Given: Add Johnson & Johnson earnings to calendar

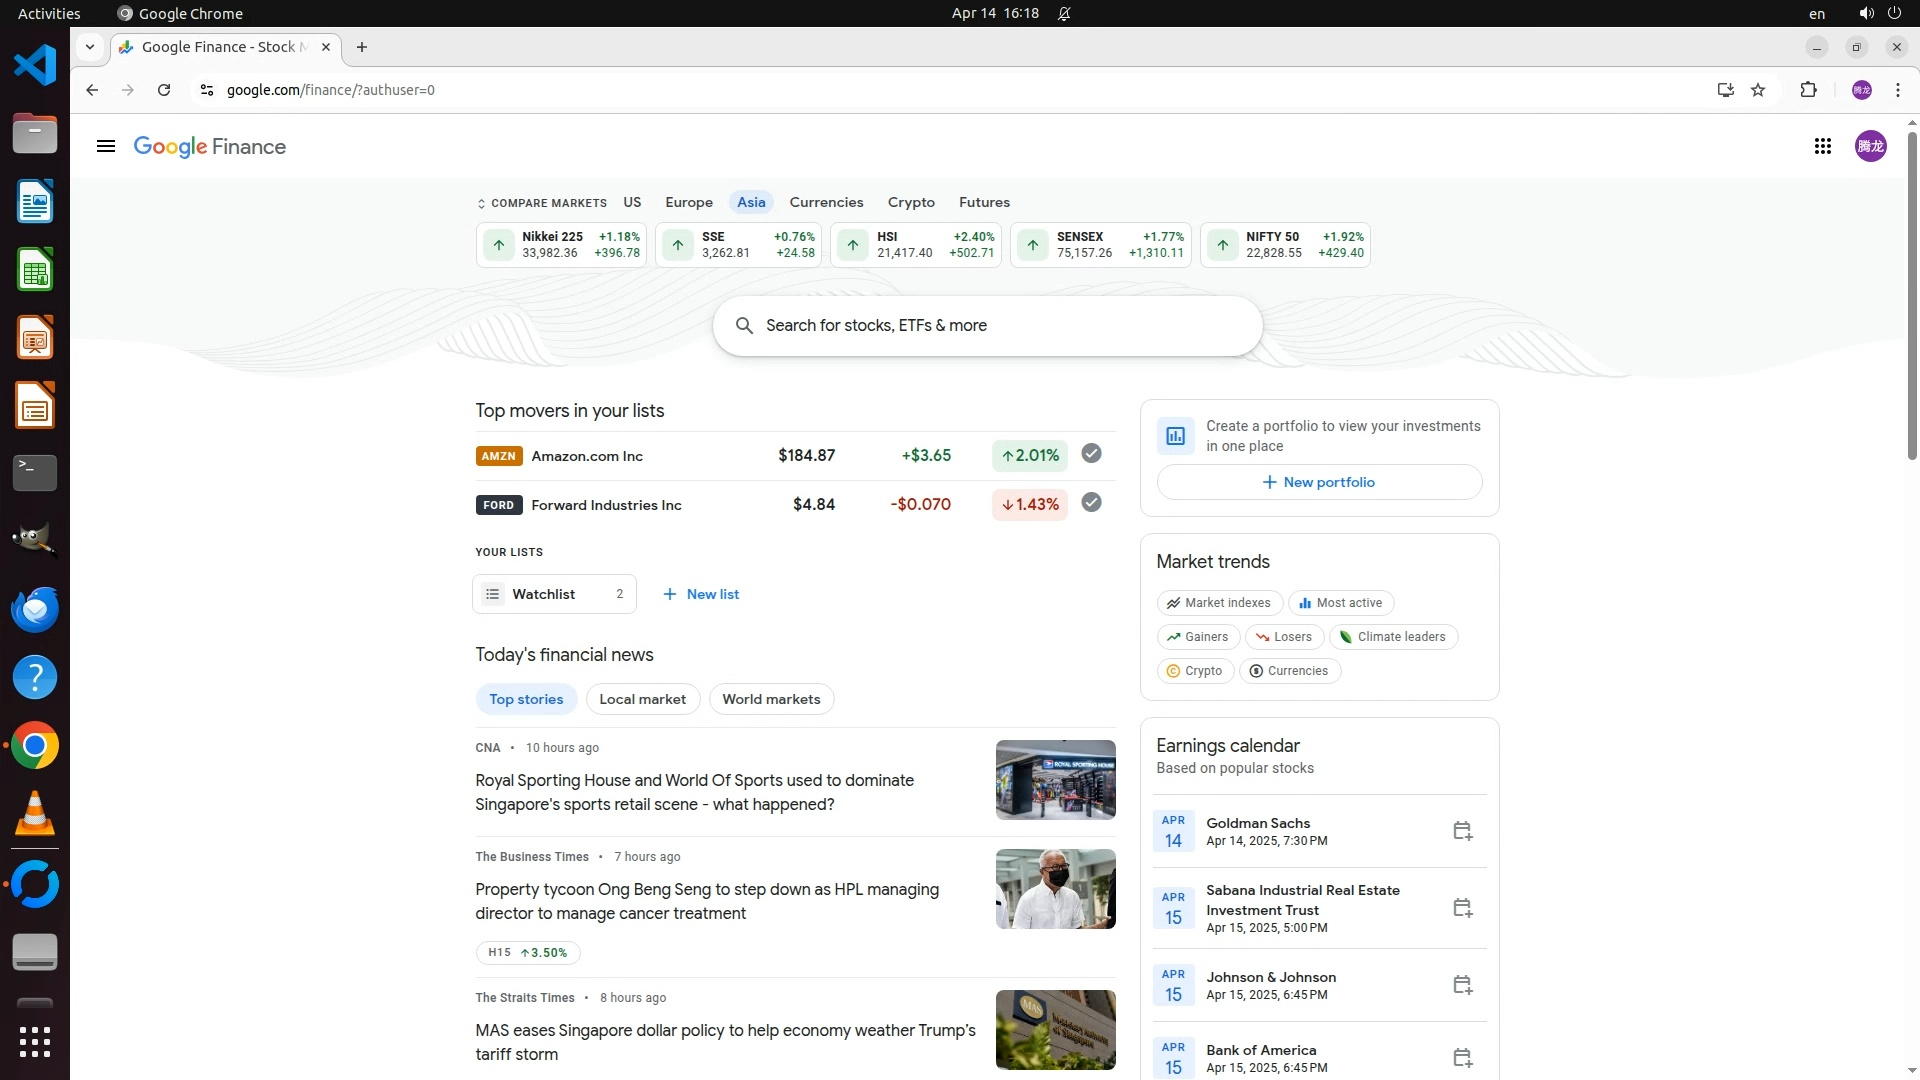Looking at the screenshot, I should point(1462,985).
